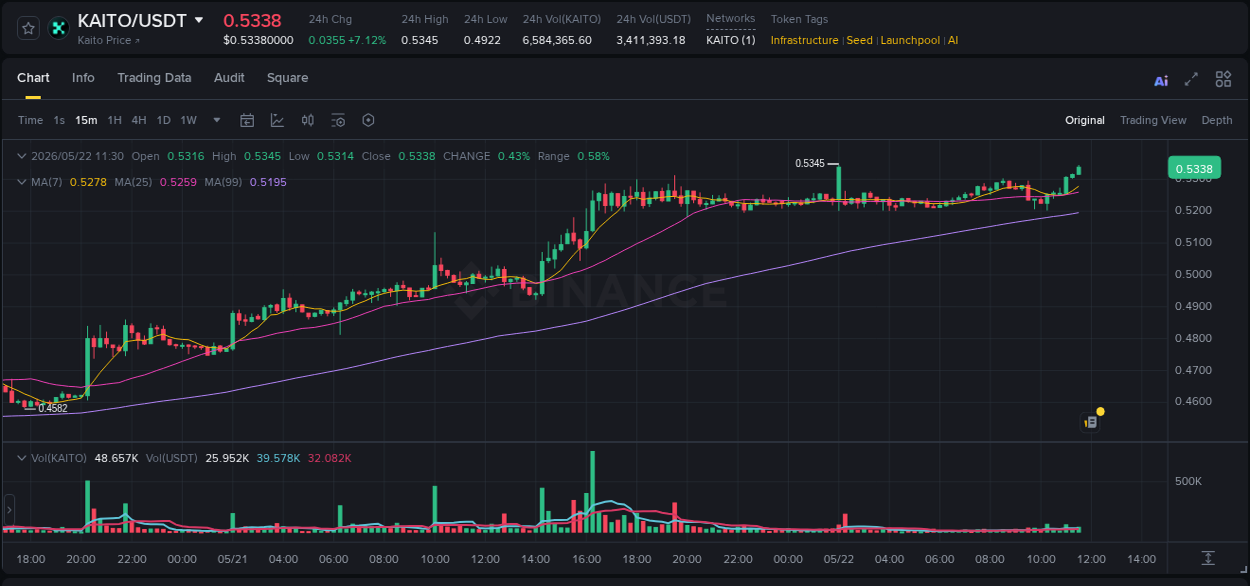
Task: Switch to the Info tab
Action: [x=83, y=78]
